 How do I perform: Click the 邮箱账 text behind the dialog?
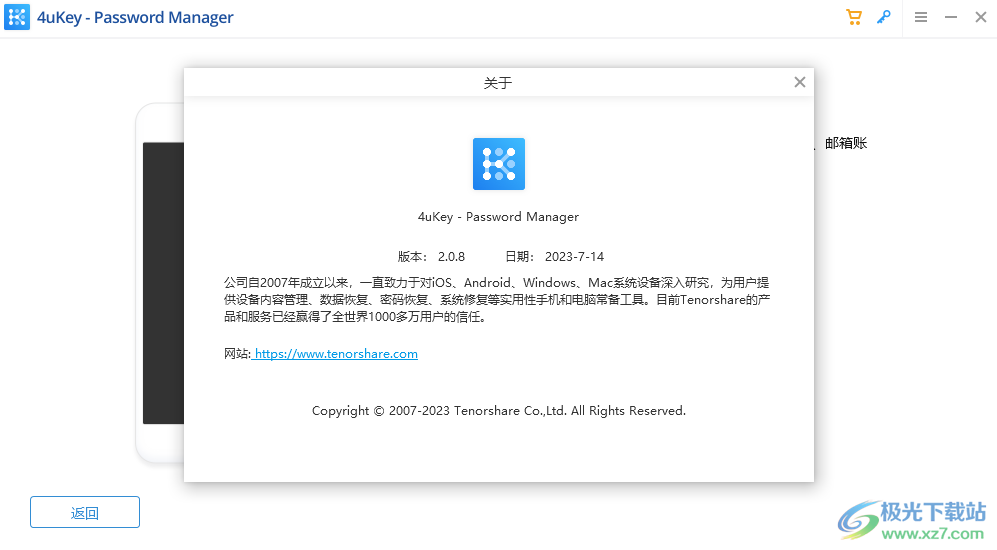click(x=846, y=143)
